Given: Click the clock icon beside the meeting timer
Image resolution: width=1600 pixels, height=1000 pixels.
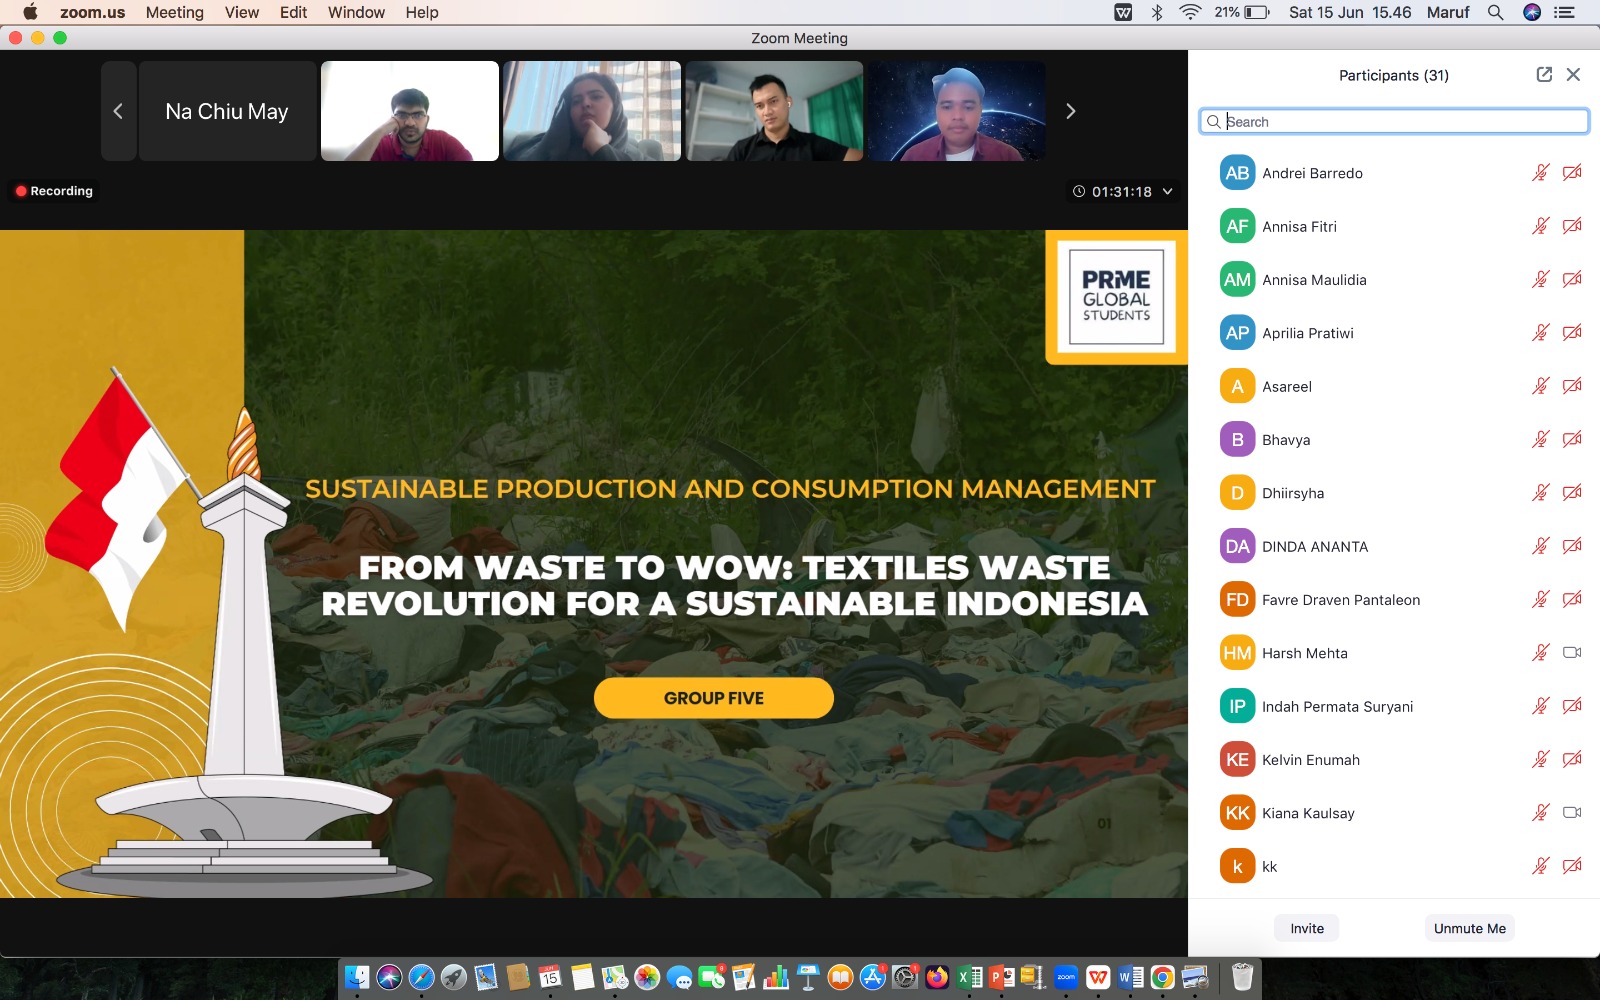Looking at the screenshot, I should coord(1078,191).
